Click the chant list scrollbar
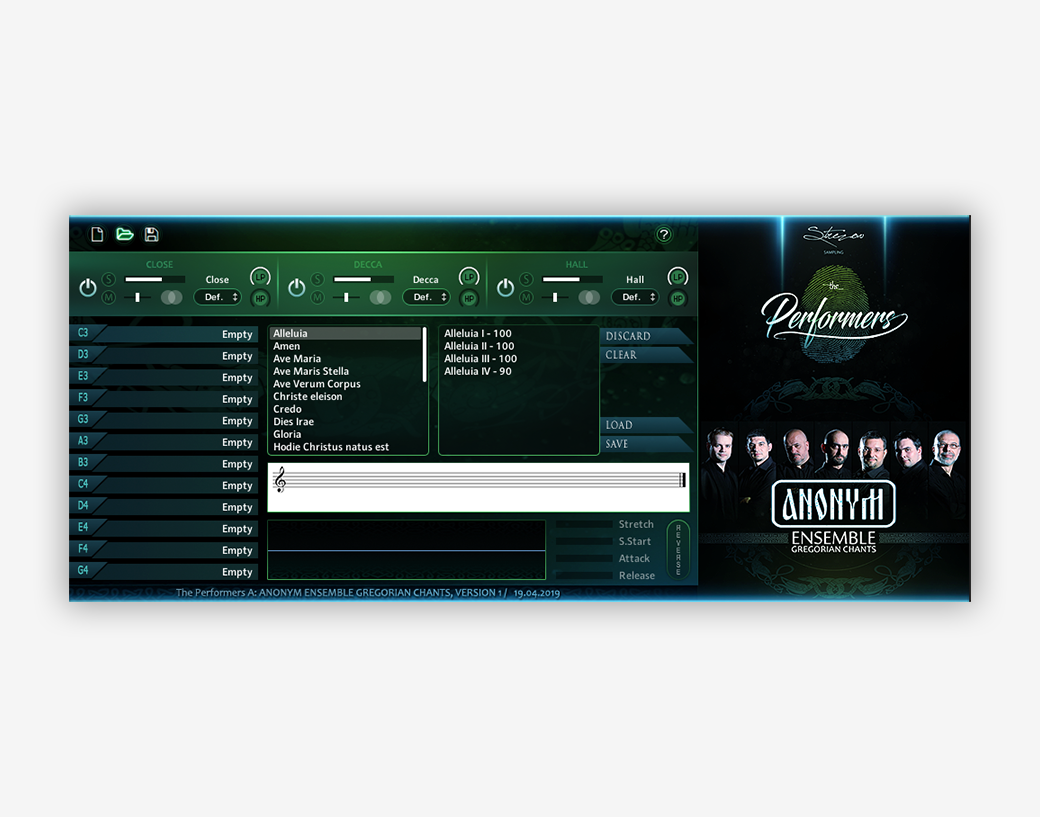This screenshot has height=817, width=1040. pyautogui.click(x=424, y=354)
